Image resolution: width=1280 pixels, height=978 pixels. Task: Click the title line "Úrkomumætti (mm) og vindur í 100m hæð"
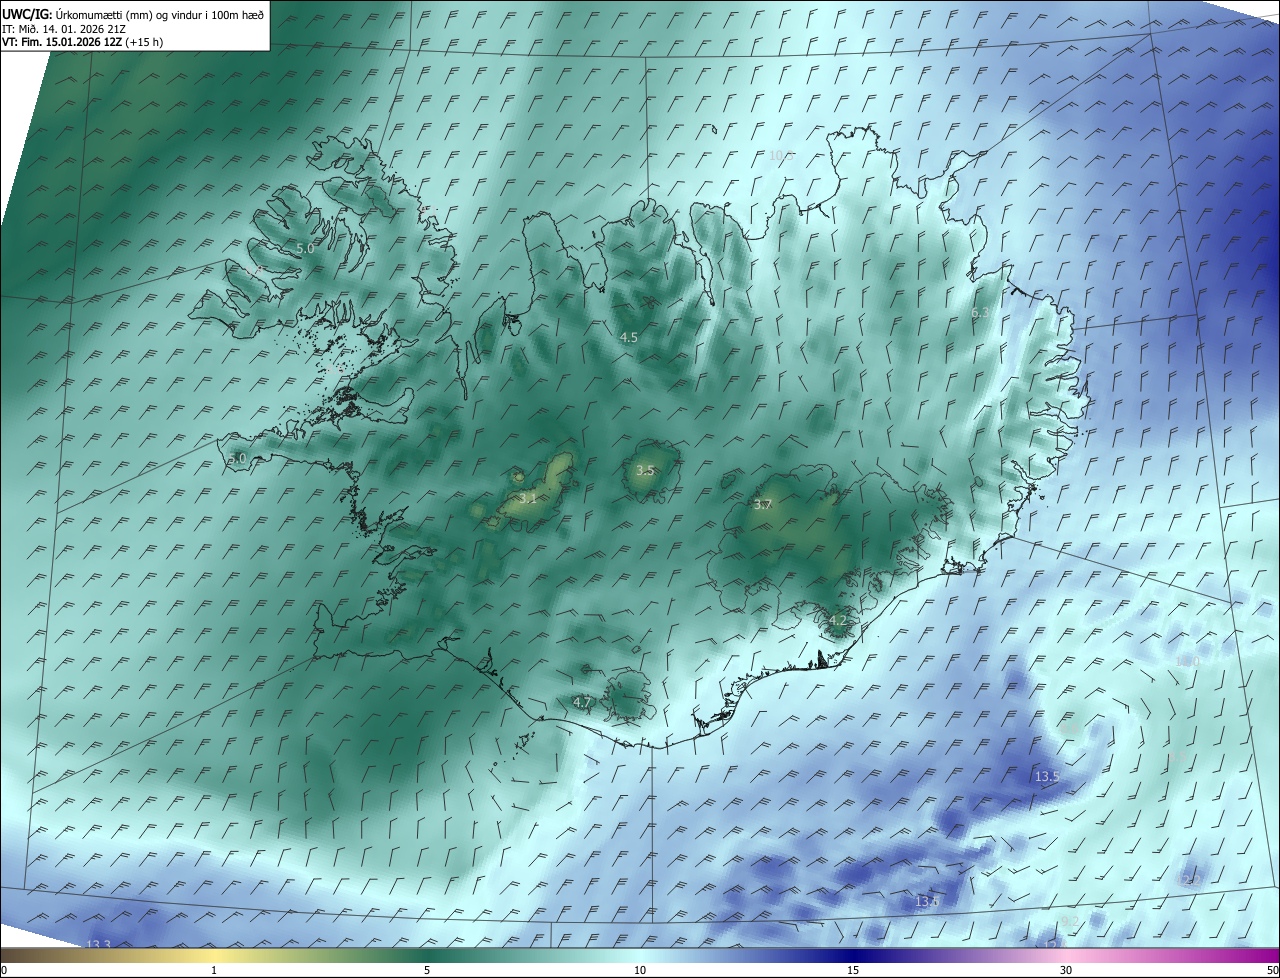159,16
